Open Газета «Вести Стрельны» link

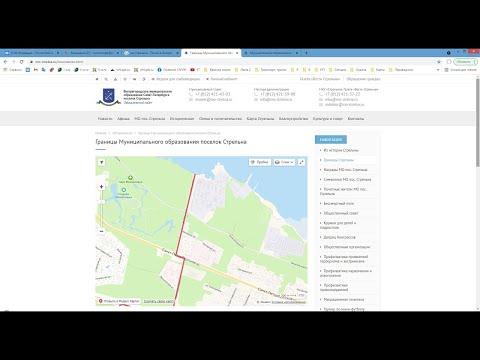click(x=320, y=79)
